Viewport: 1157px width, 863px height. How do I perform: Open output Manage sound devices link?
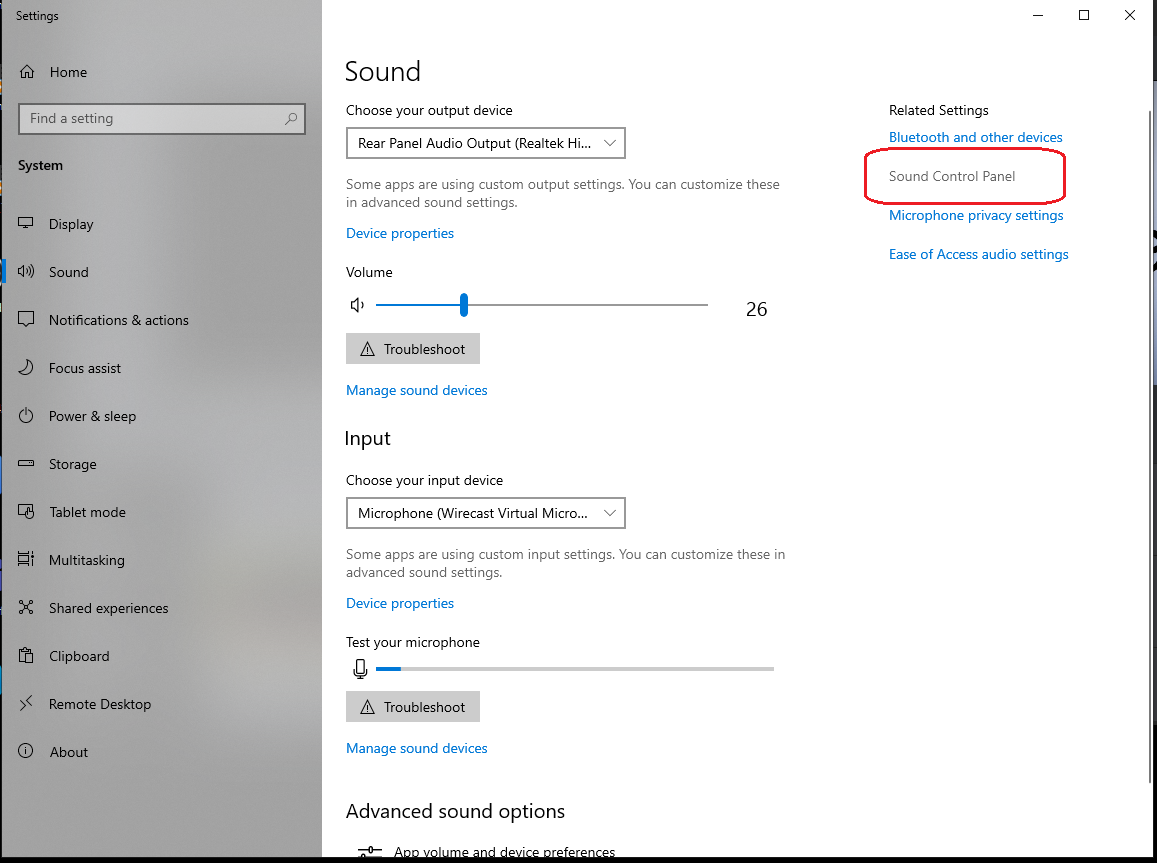[x=417, y=390]
